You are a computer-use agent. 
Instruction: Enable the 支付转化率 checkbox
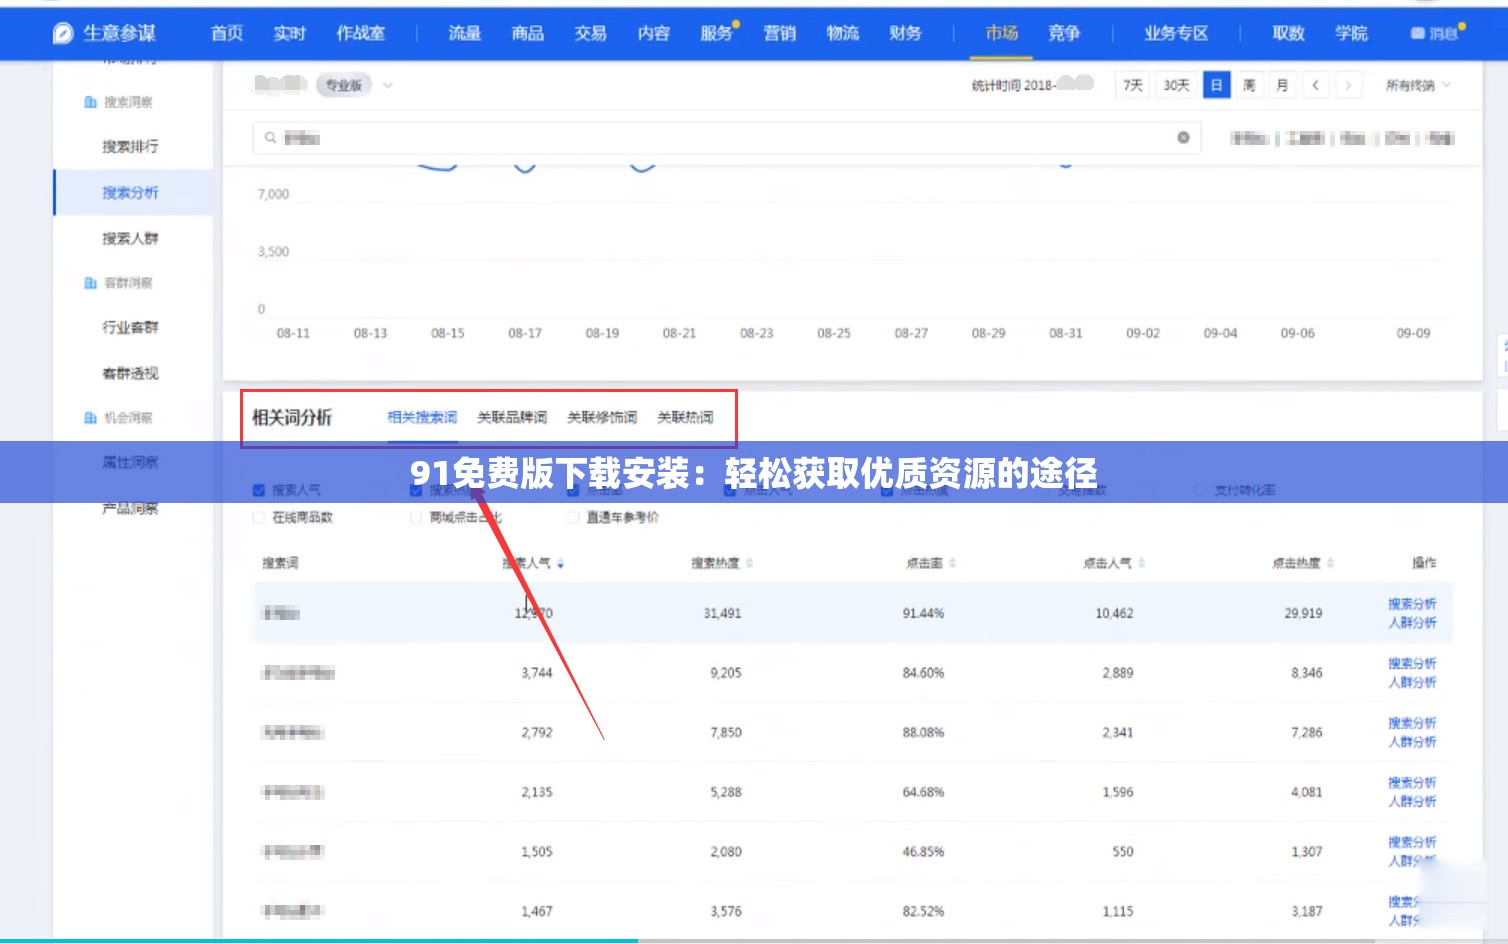point(1201,490)
